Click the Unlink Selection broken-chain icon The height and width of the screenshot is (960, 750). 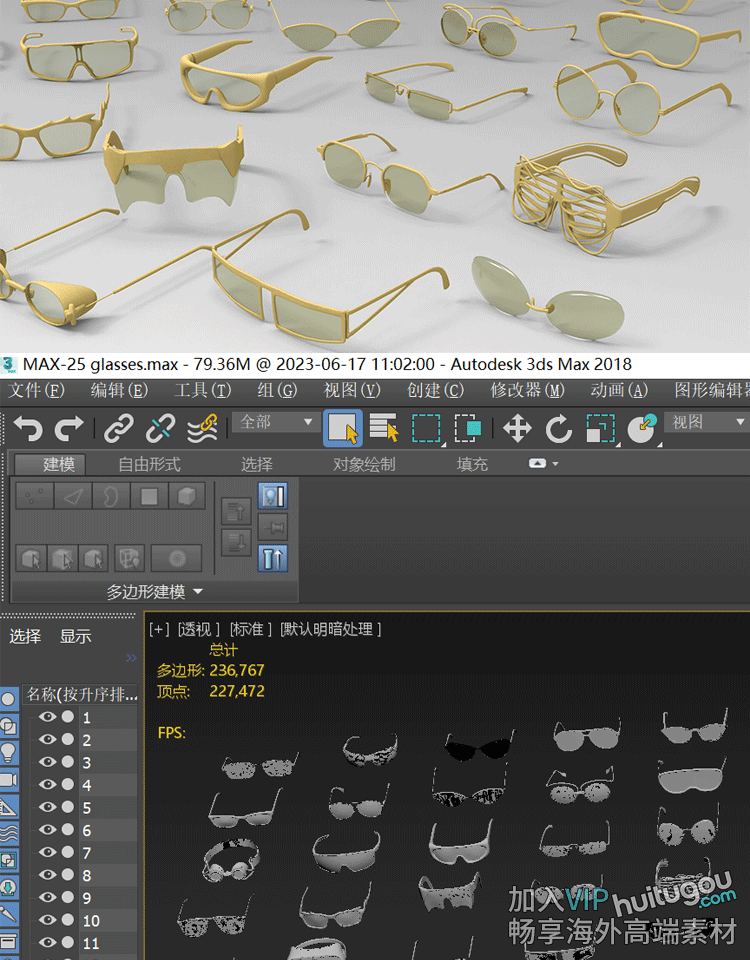point(160,429)
